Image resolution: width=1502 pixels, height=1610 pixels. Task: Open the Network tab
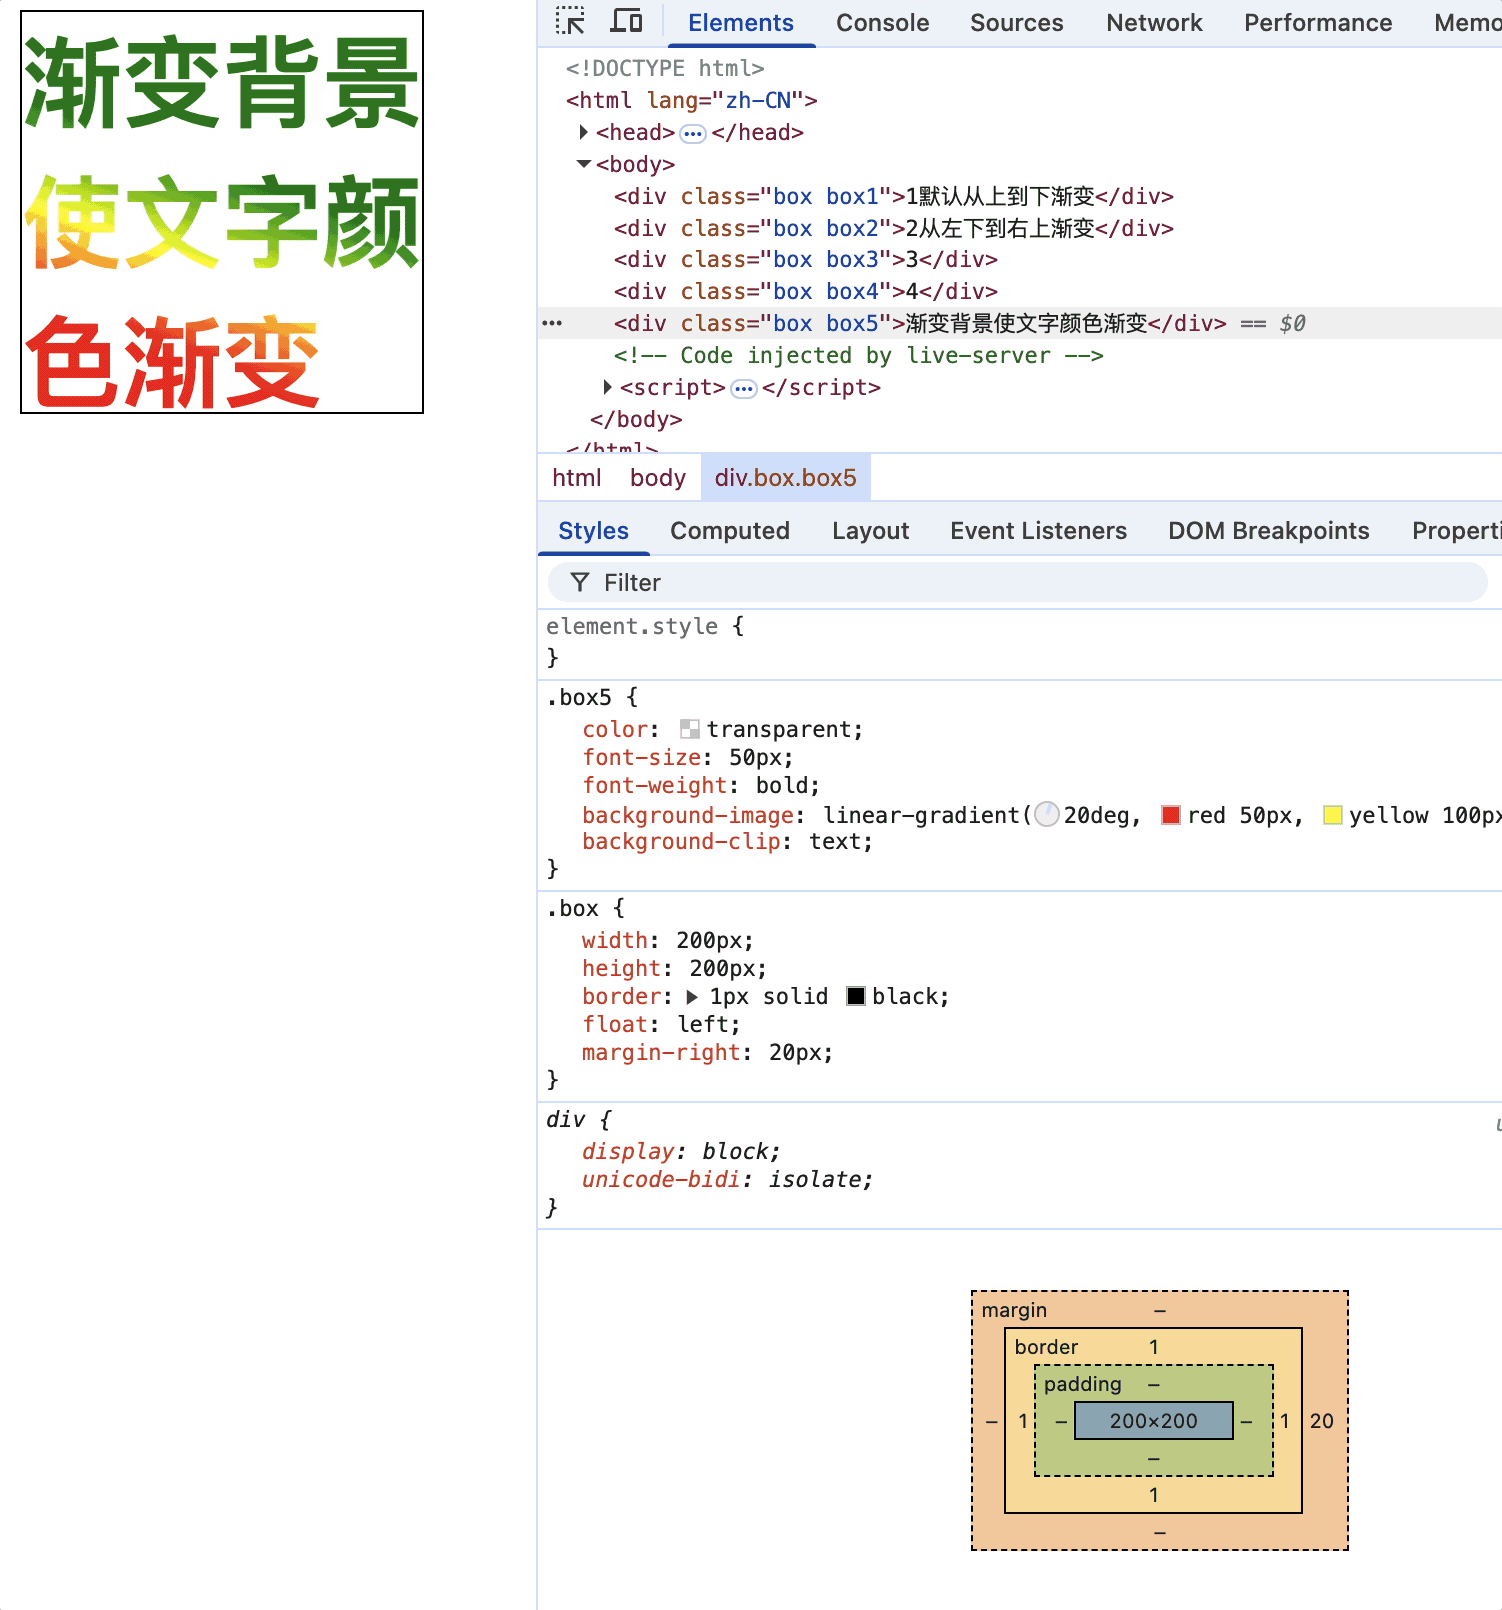pyautogui.click(x=1154, y=23)
